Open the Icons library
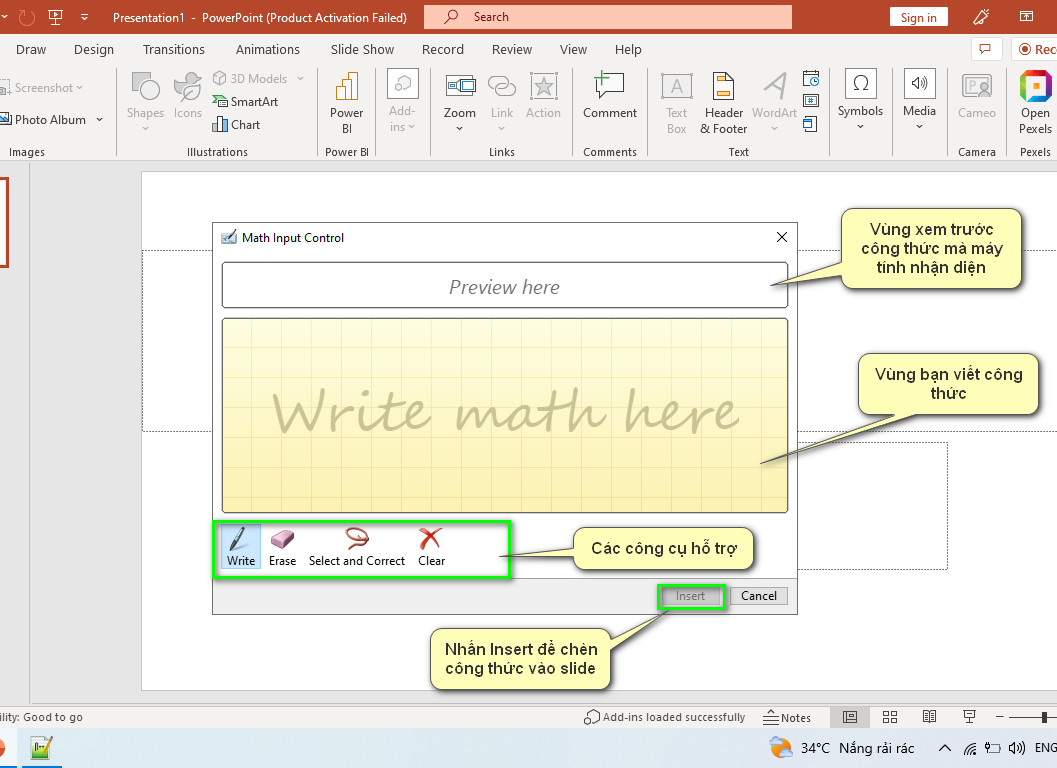The image size is (1057, 768). coord(187,95)
